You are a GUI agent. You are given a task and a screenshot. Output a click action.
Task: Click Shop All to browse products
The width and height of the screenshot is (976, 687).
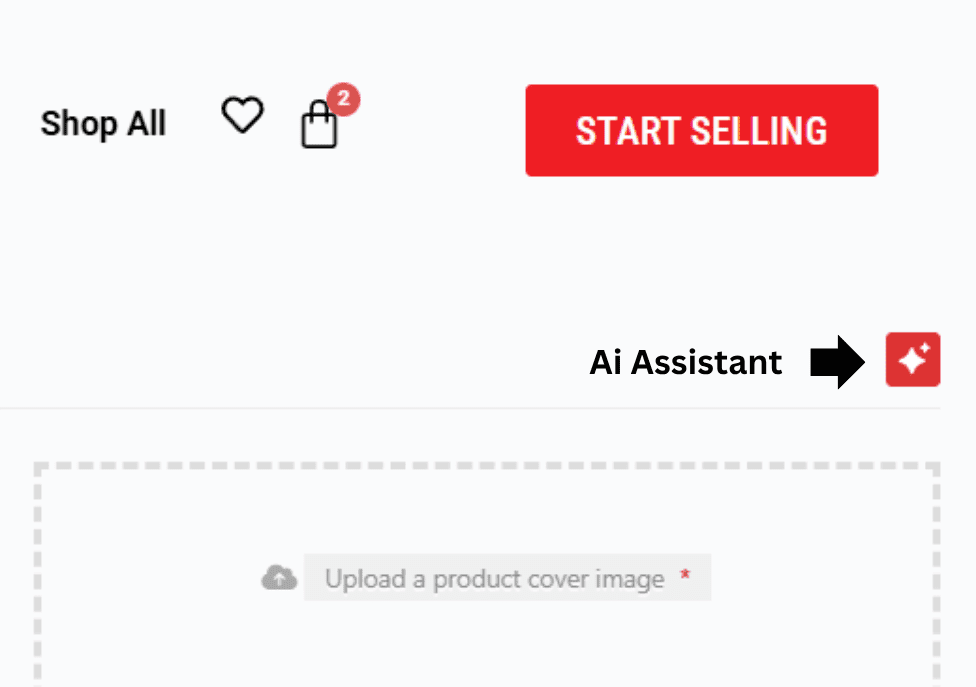103,123
